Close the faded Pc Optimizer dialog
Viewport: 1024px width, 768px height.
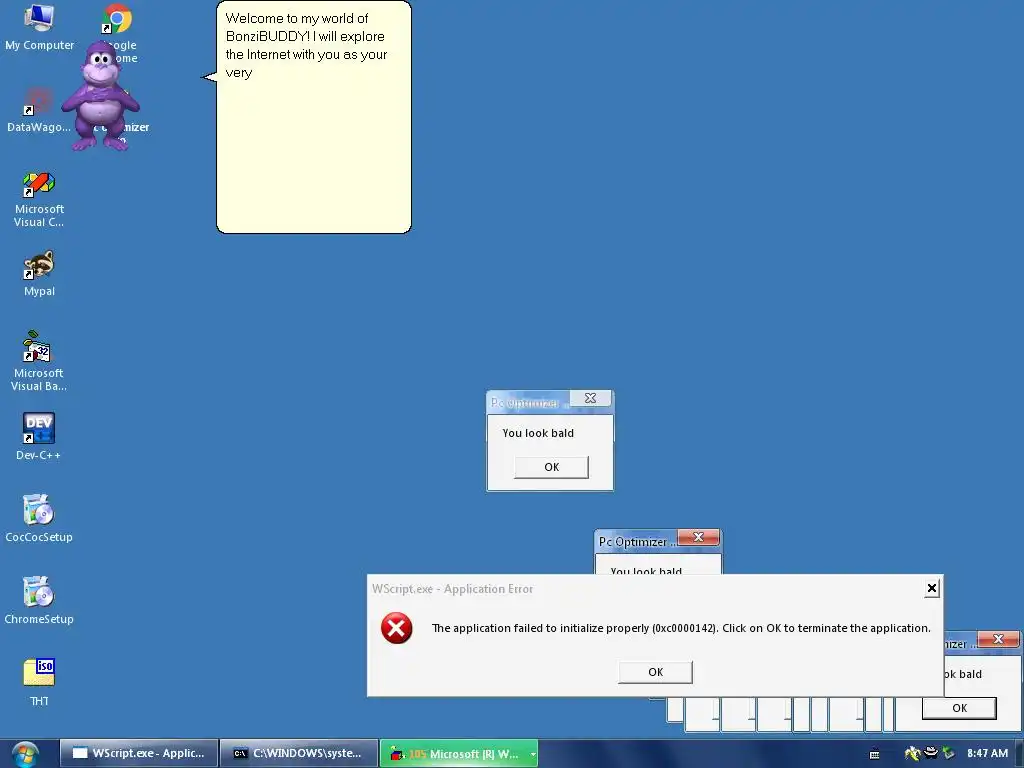pos(590,398)
